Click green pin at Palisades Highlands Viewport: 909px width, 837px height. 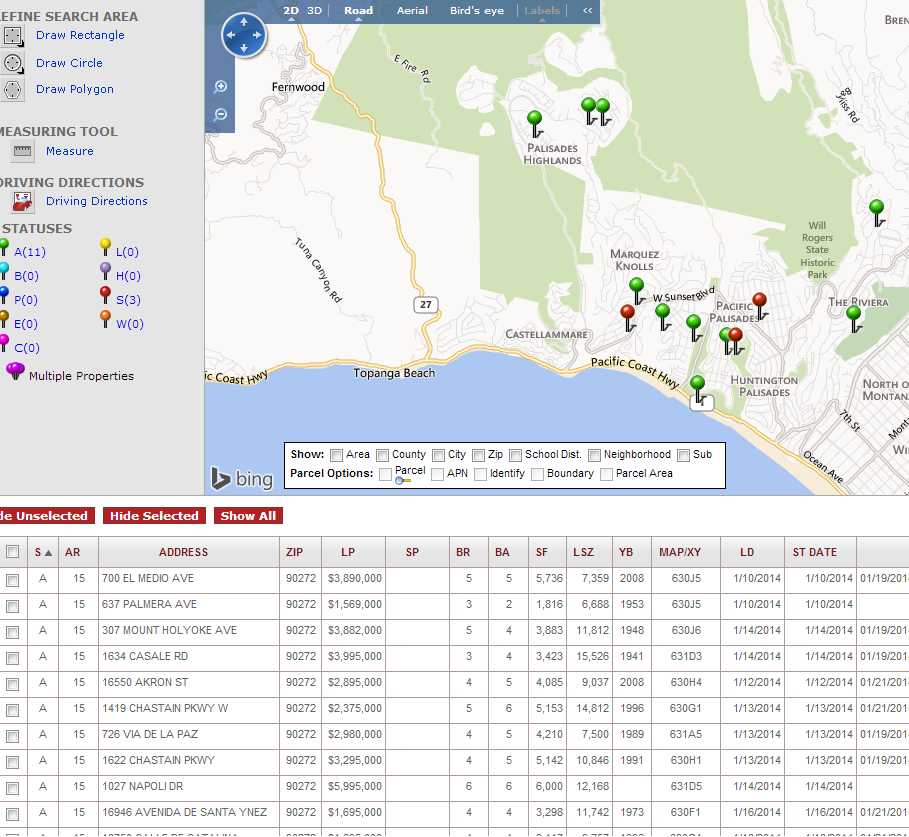[x=535, y=119]
